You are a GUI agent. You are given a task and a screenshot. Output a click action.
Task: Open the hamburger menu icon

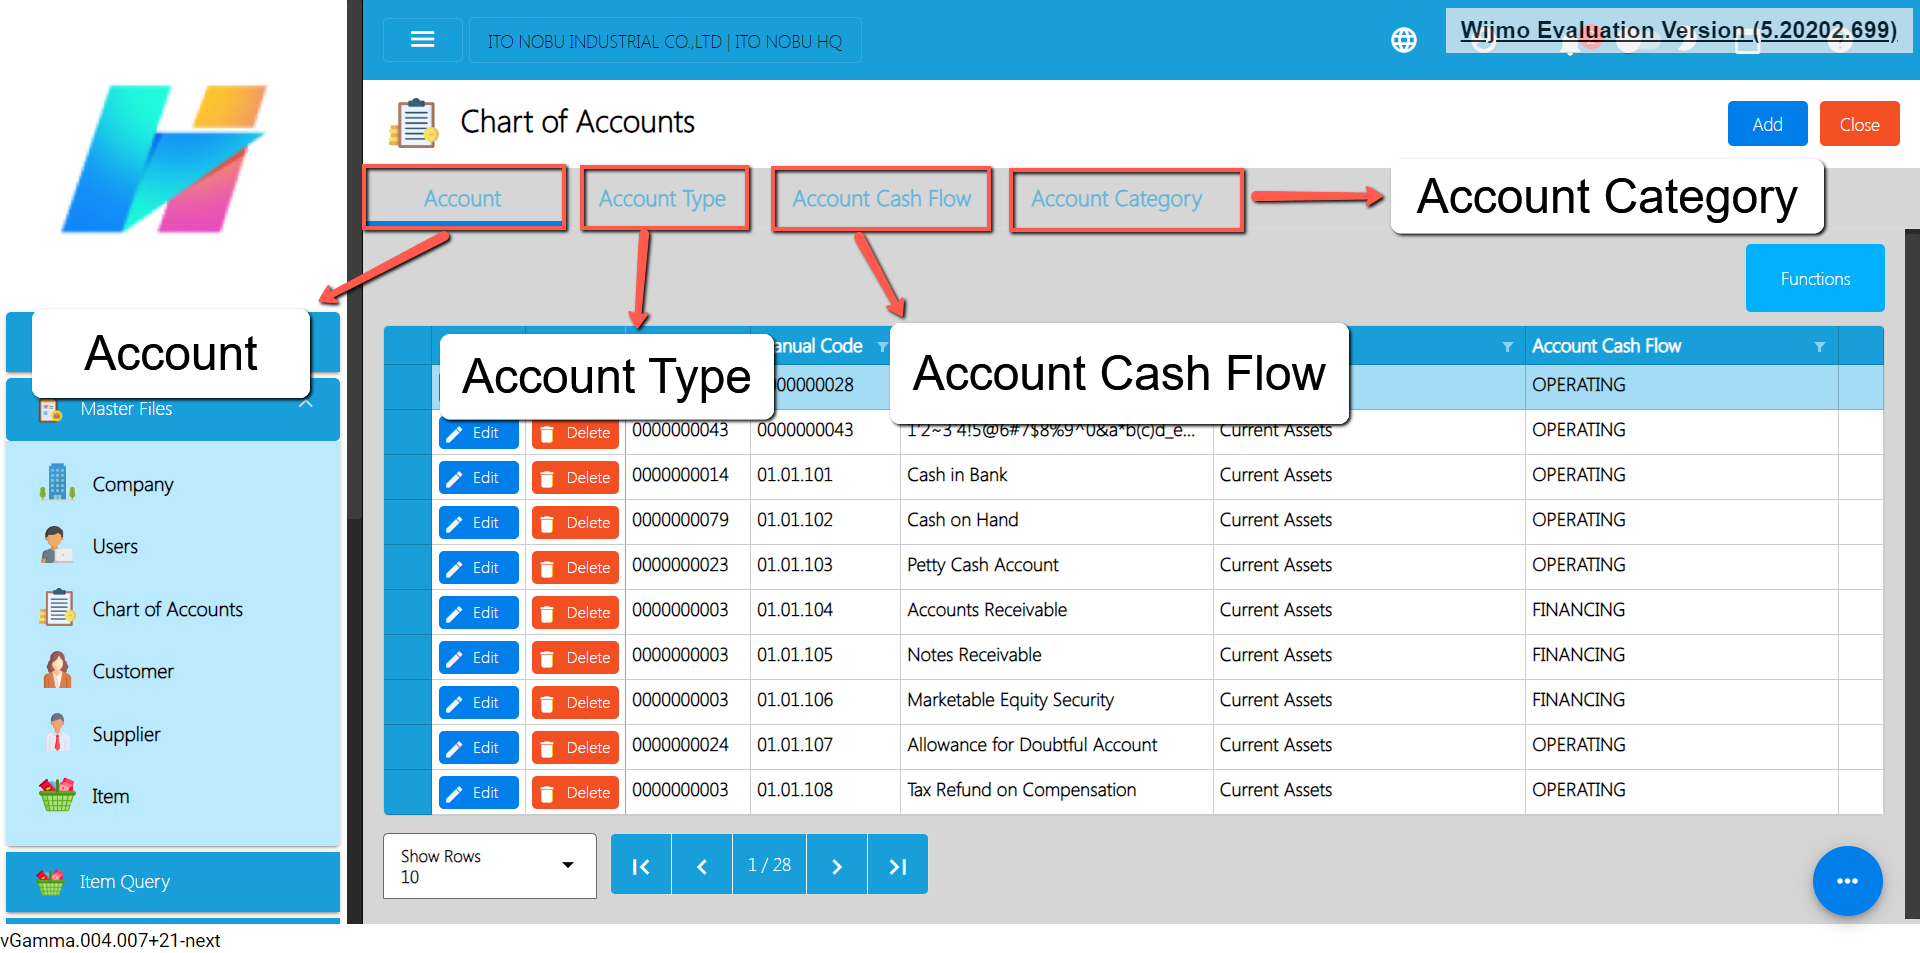pos(422,40)
